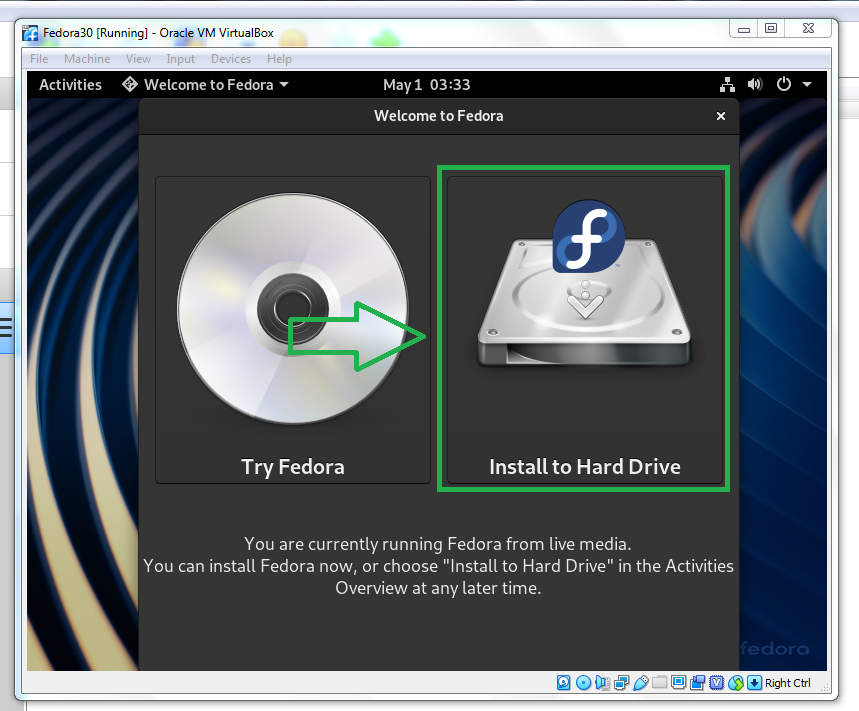This screenshot has width=859, height=711.
Task: Expand the Welcome to Fedora app menu
Action: tap(205, 84)
